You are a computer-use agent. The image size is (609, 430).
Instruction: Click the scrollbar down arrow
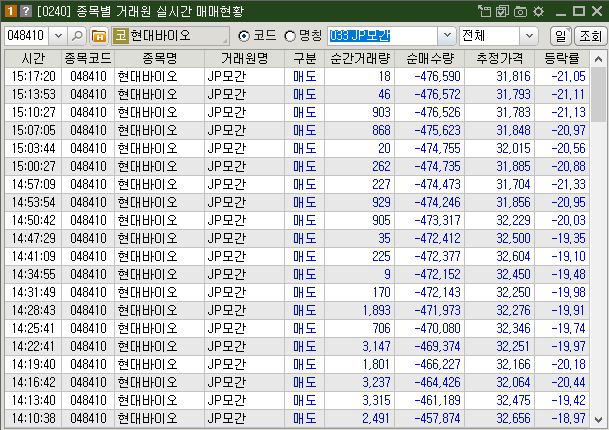(x=598, y=420)
